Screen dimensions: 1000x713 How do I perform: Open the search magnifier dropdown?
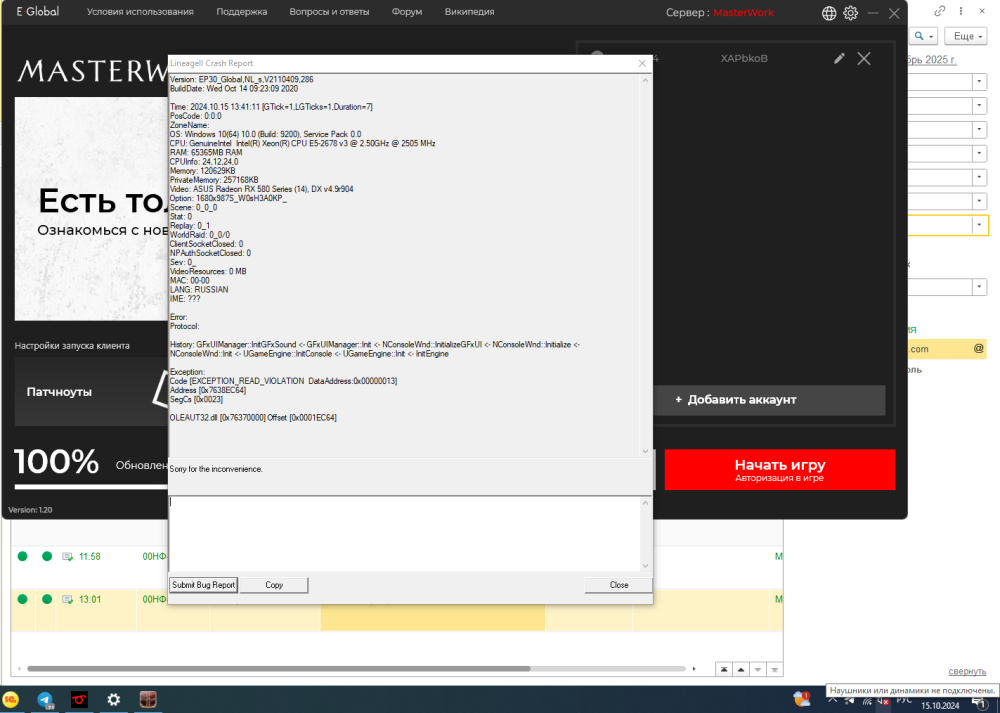[925, 36]
